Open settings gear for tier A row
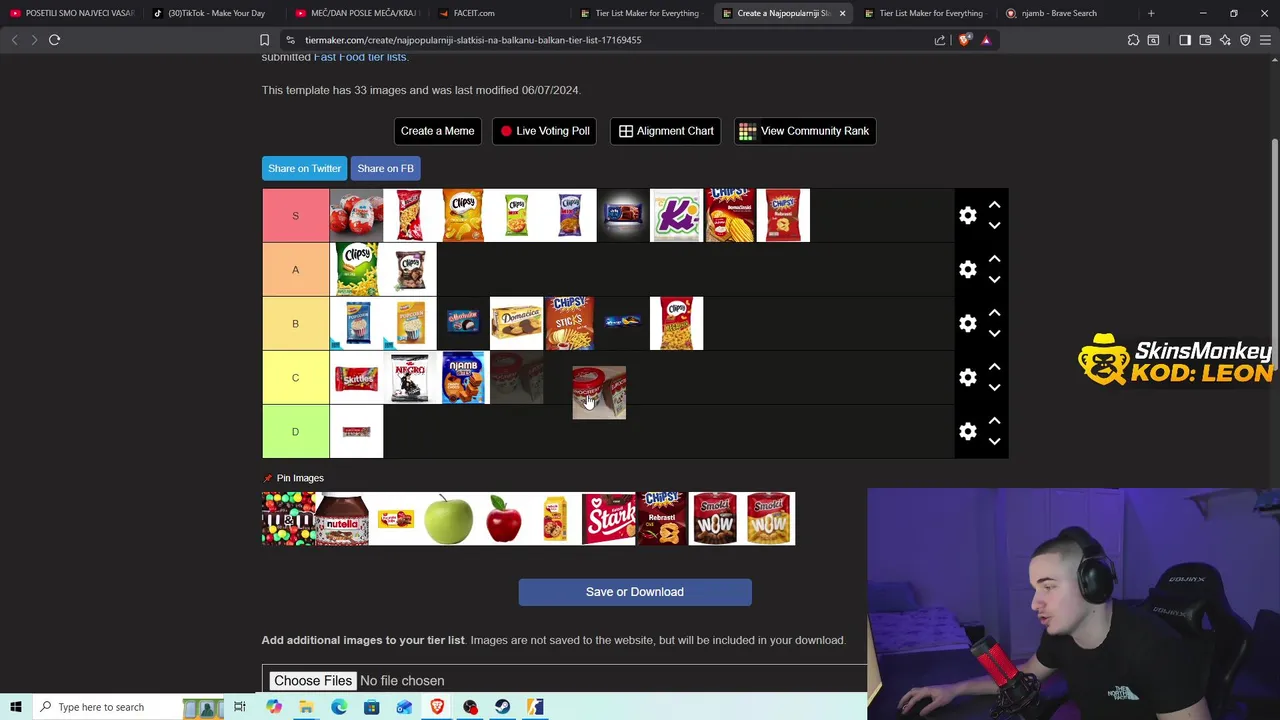The width and height of the screenshot is (1280, 720). (967, 269)
